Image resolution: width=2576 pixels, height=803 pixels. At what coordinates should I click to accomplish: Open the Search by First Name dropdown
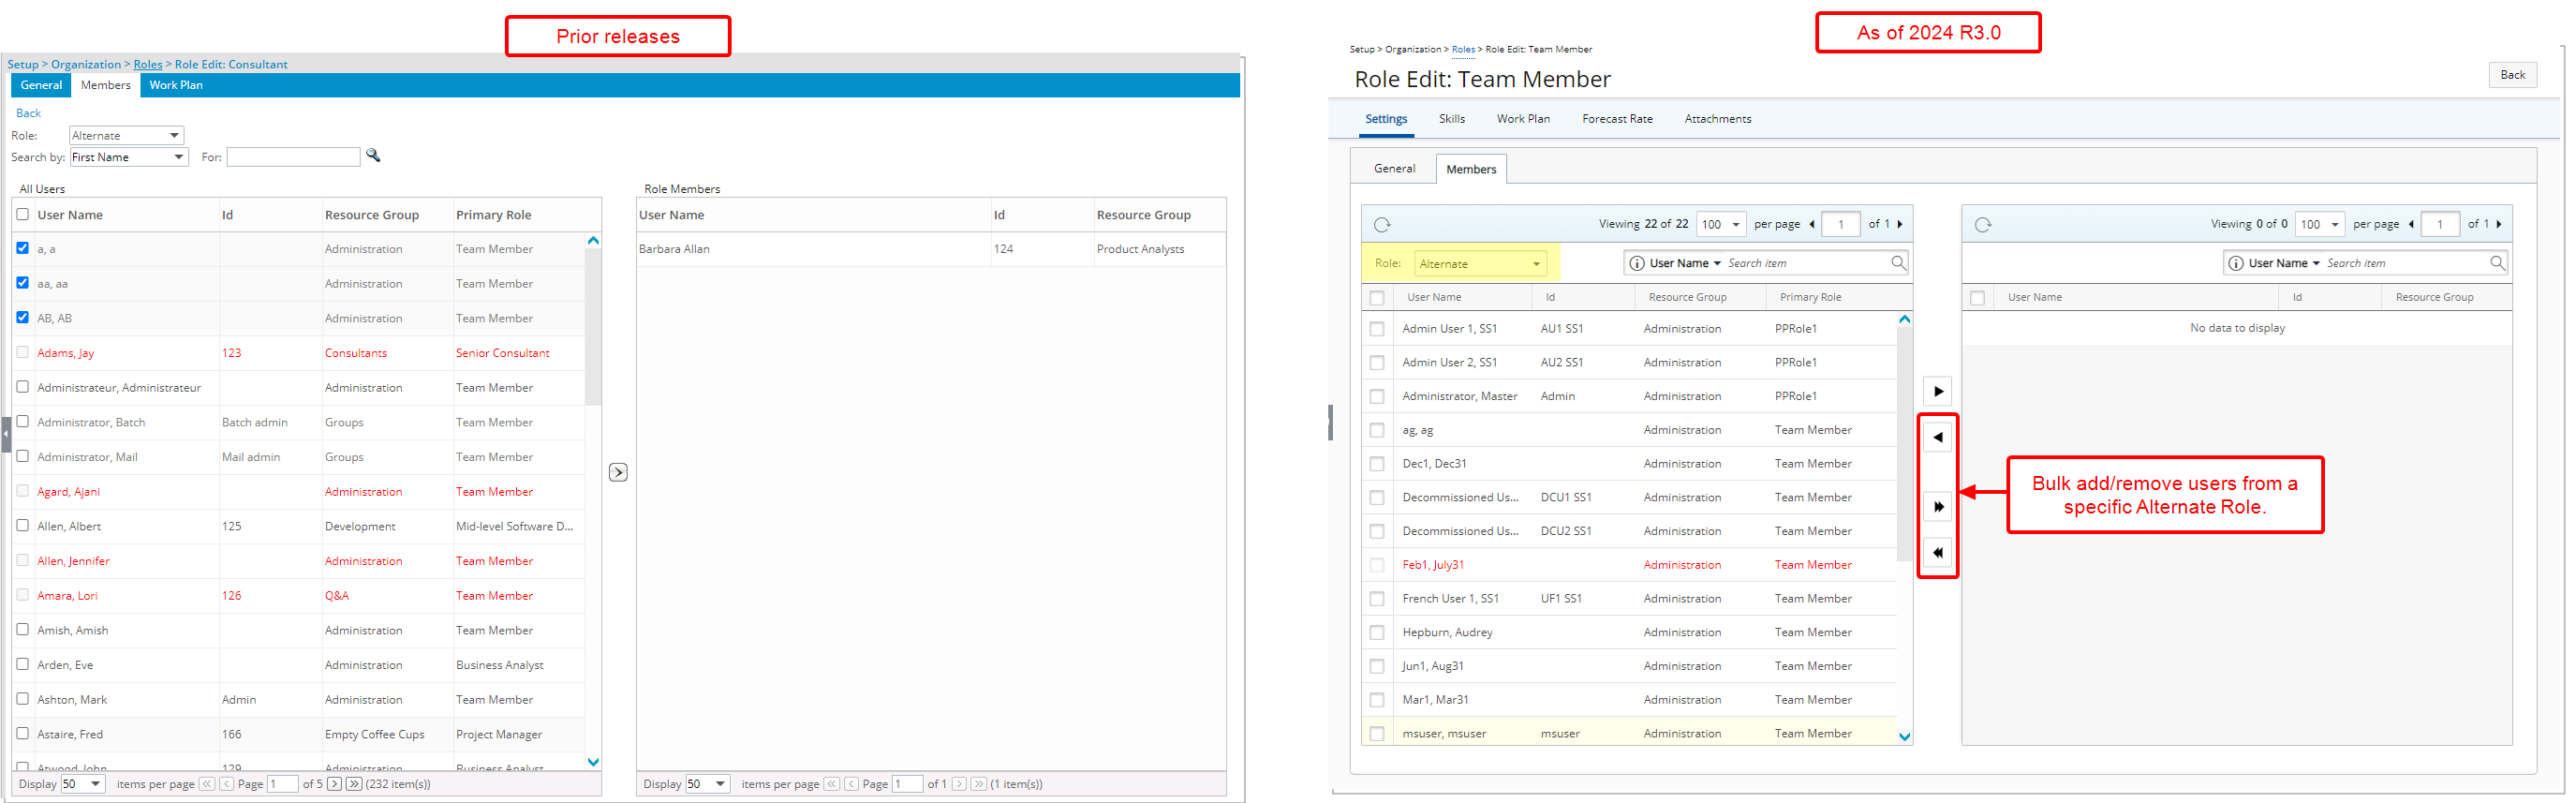point(129,157)
